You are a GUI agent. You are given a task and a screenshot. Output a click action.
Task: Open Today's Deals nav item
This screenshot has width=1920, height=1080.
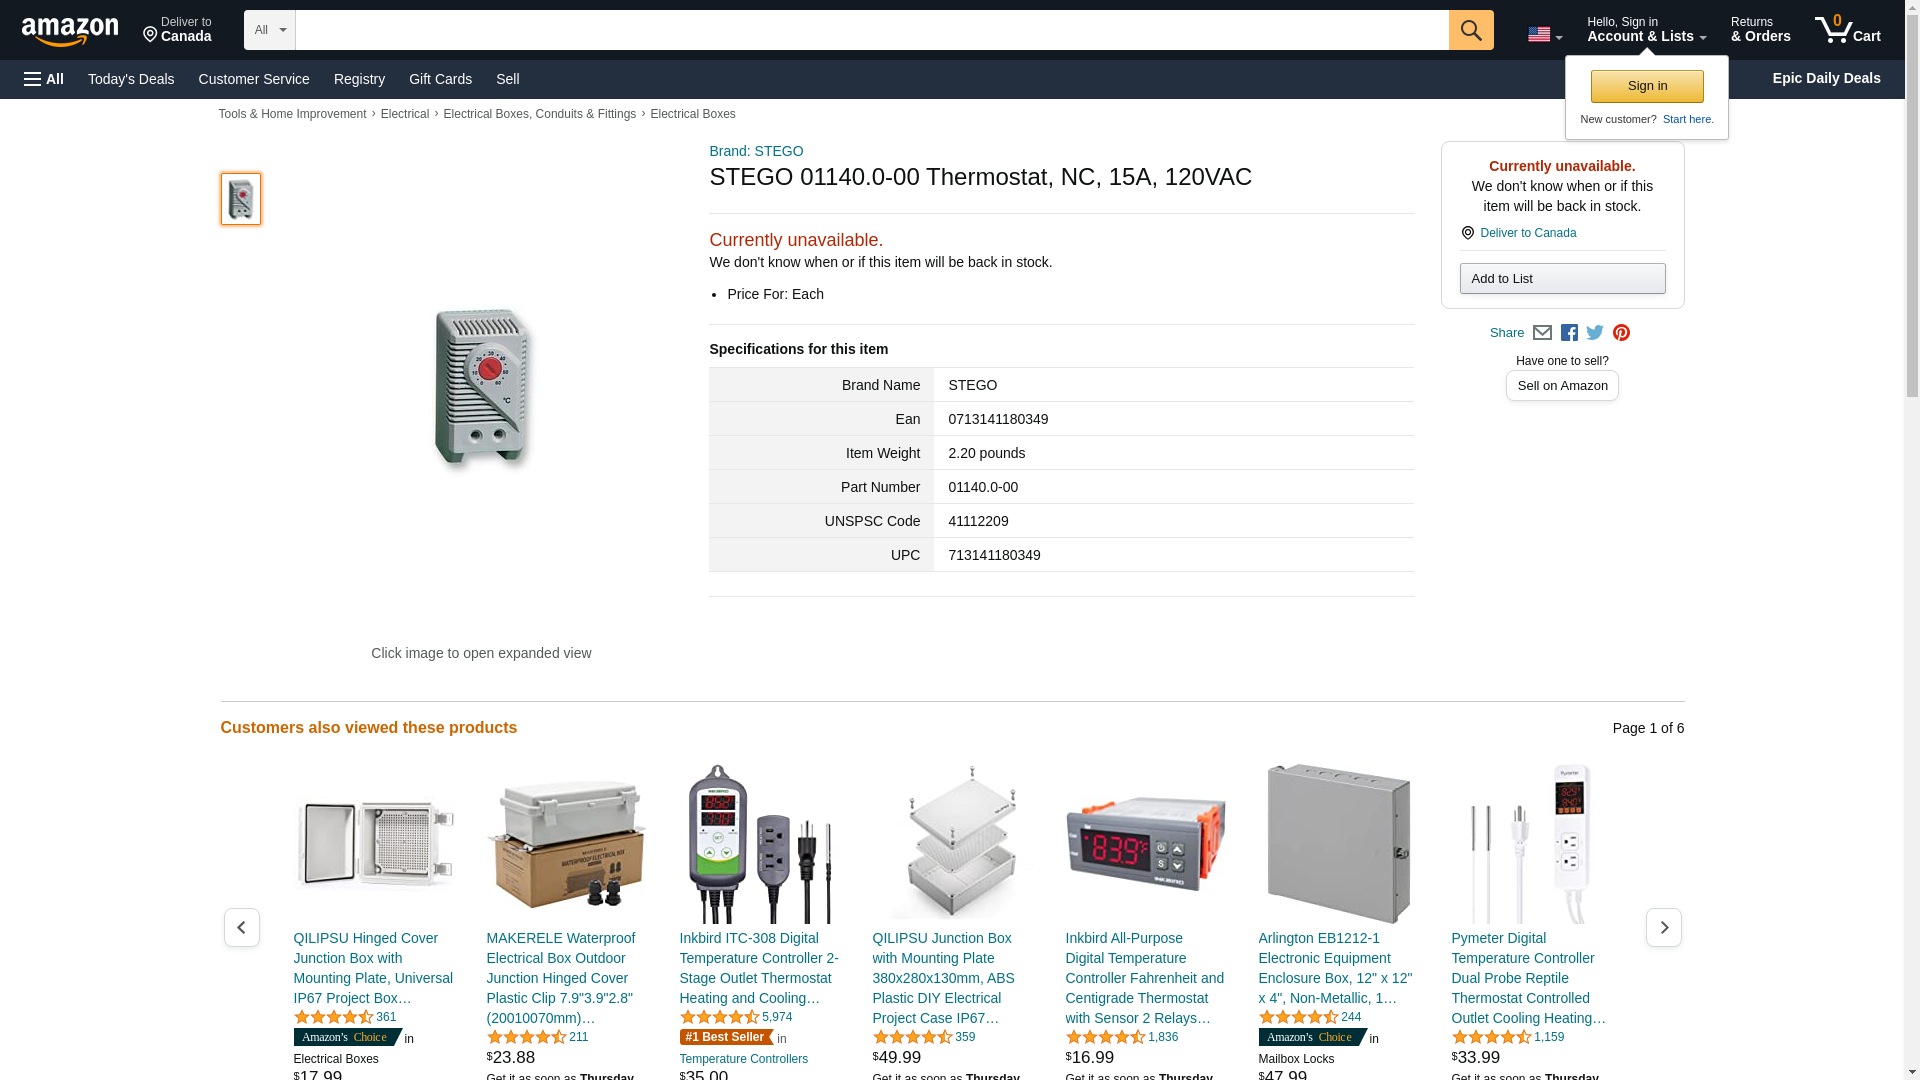point(131,79)
